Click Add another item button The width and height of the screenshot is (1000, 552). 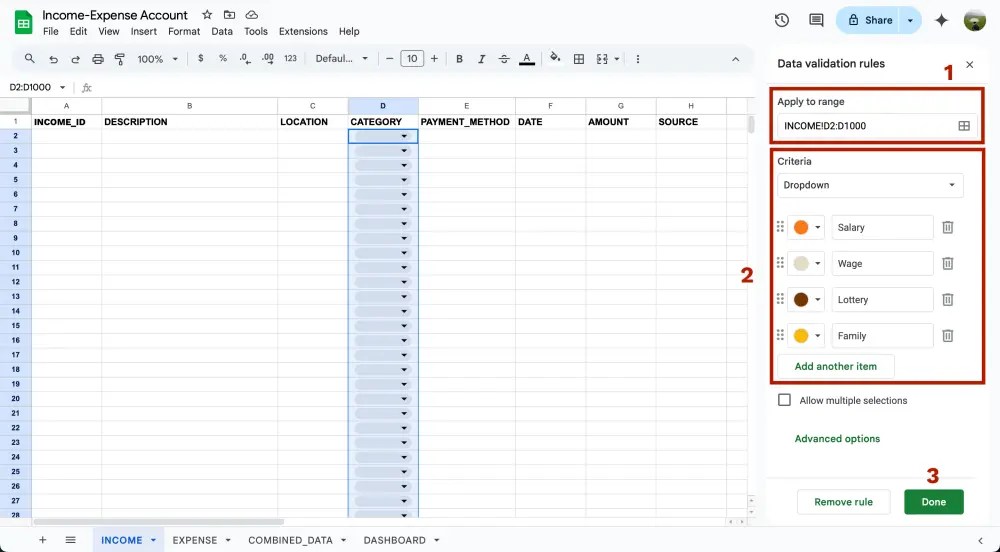pyautogui.click(x=835, y=366)
